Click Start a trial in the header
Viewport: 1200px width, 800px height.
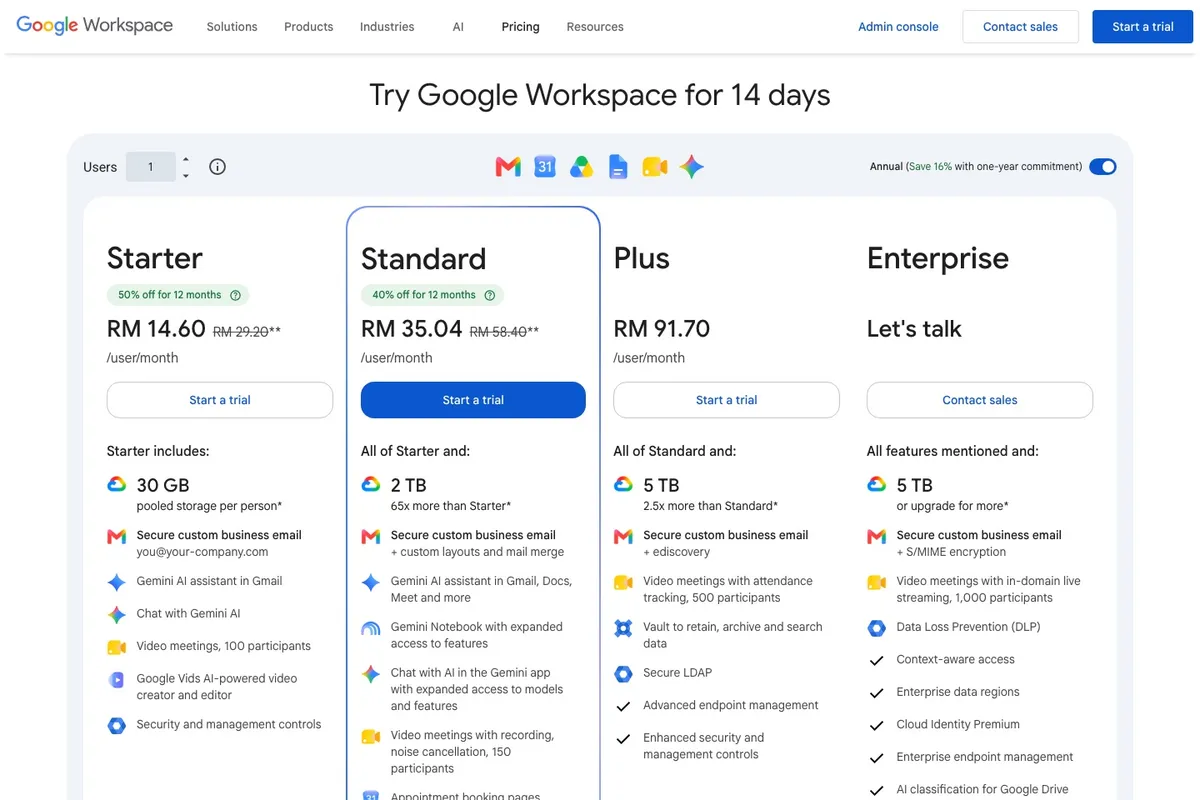1143,27
